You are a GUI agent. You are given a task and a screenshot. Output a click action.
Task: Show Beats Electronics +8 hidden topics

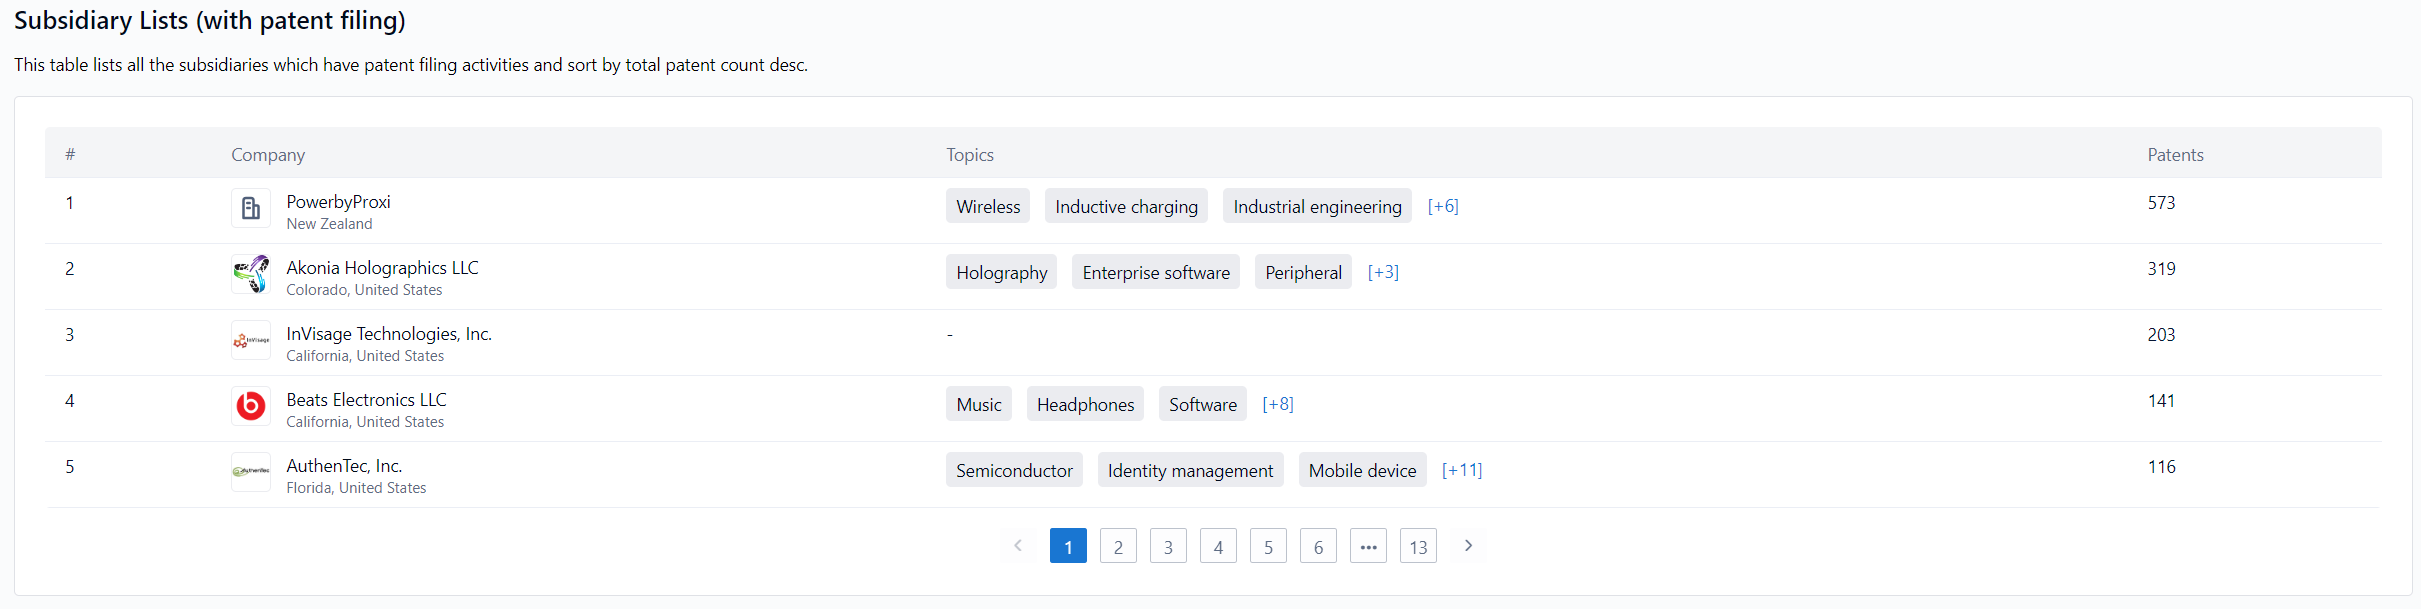[x=1277, y=404]
